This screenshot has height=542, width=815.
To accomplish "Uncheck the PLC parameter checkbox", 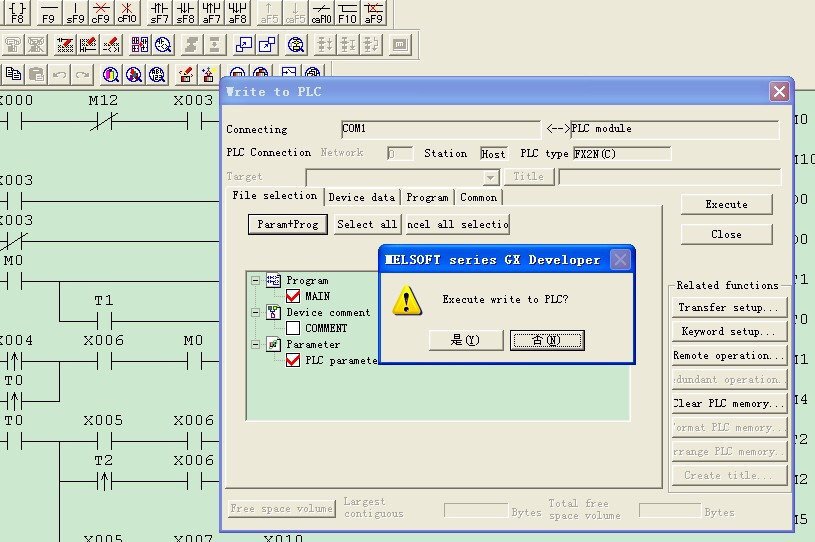I will click(x=293, y=360).
